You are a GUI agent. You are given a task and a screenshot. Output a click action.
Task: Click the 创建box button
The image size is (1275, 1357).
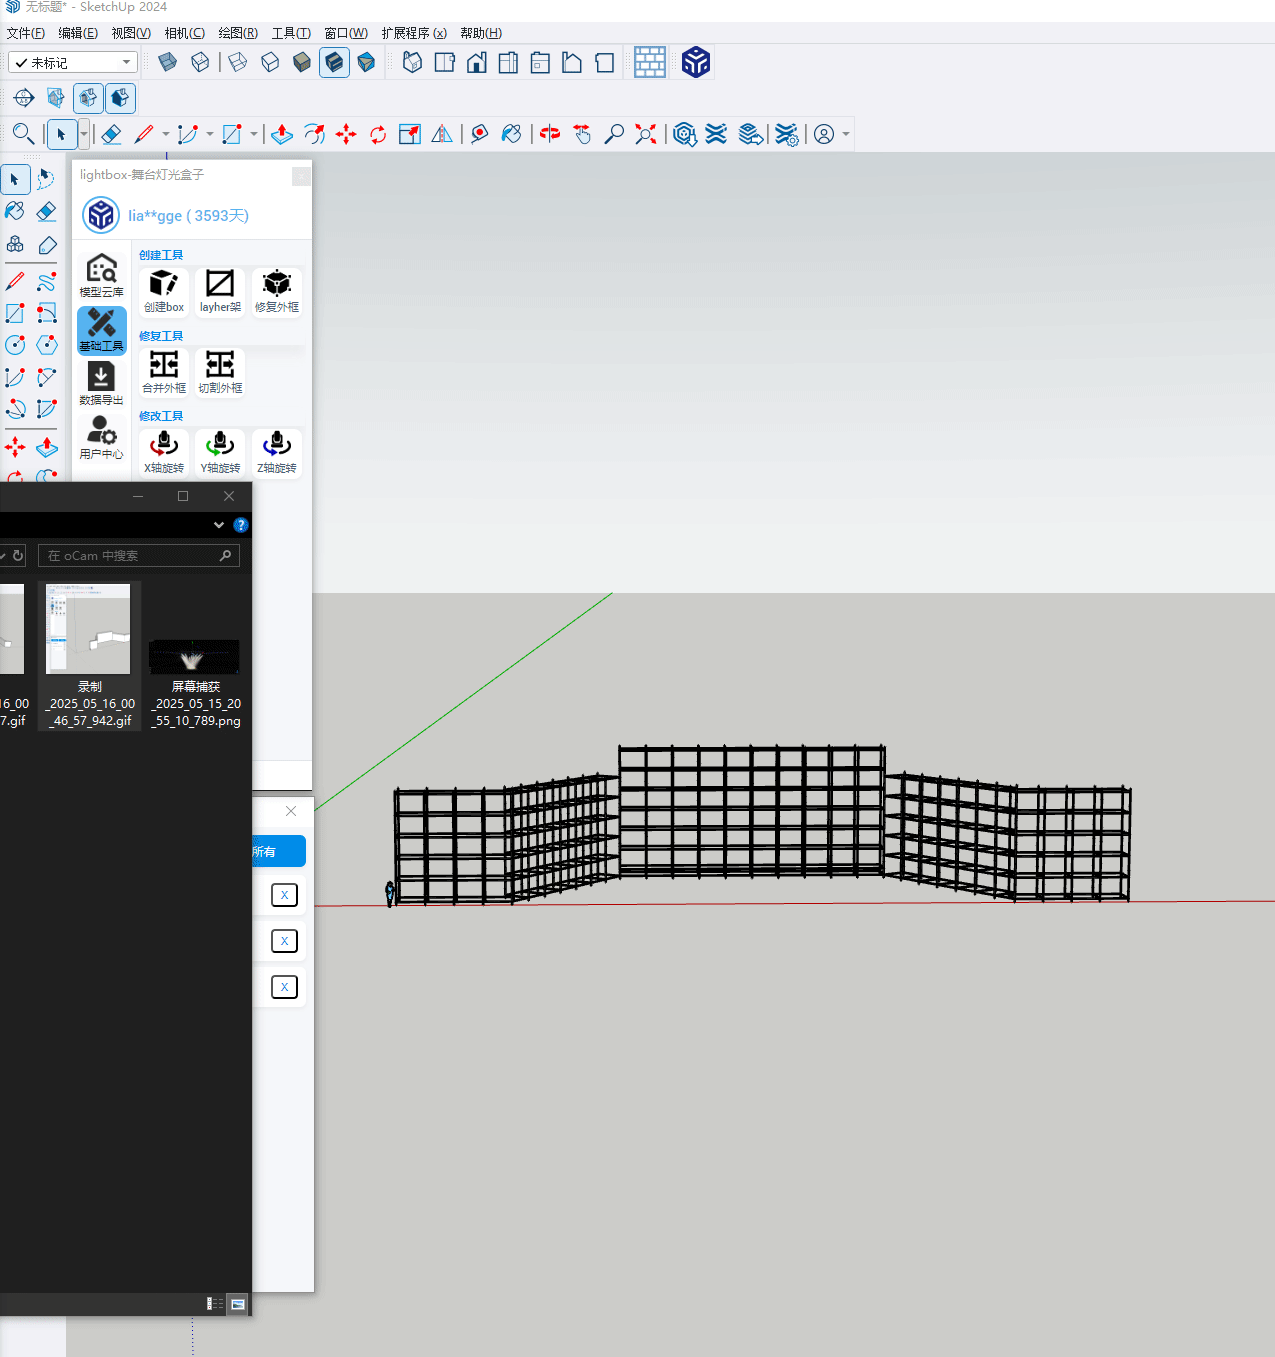tap(164, 291)
